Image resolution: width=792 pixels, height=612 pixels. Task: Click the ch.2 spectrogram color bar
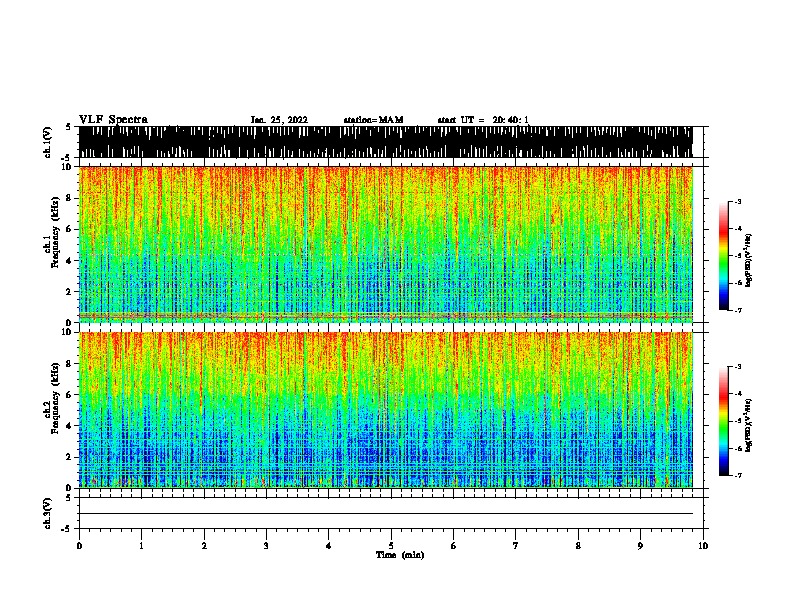[724, 421]
